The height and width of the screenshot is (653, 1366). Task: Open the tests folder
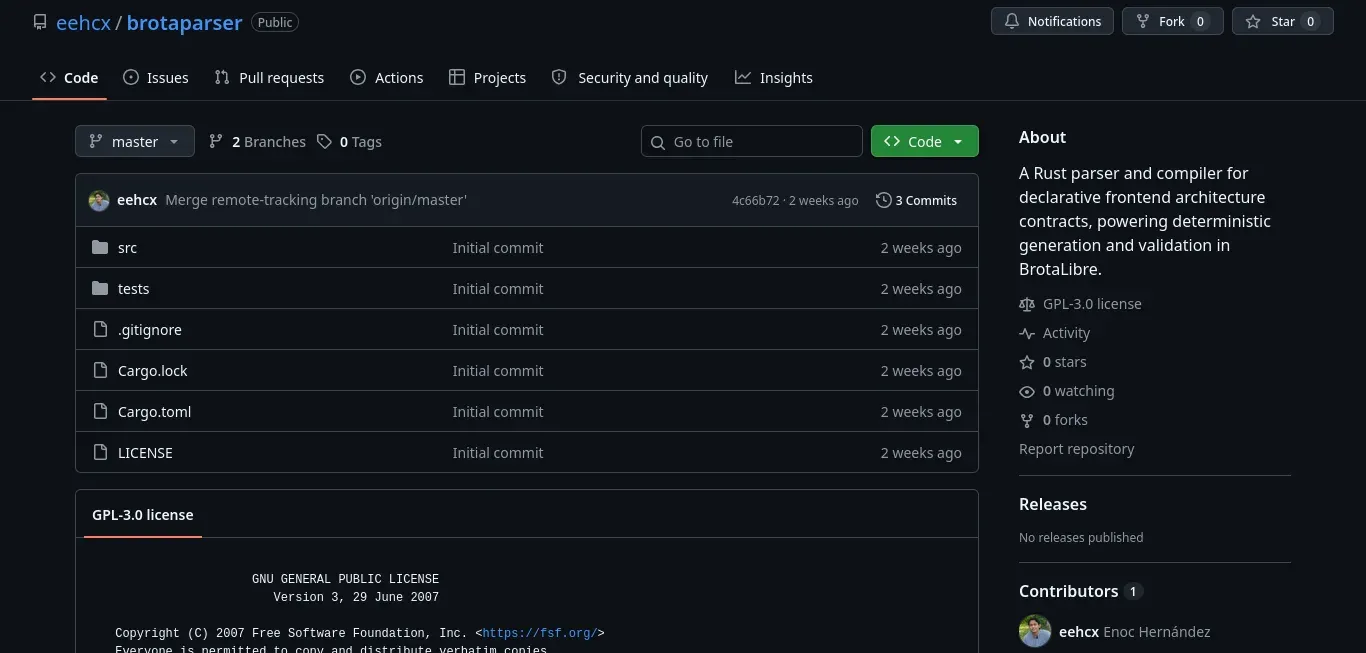tap(133, 288)
